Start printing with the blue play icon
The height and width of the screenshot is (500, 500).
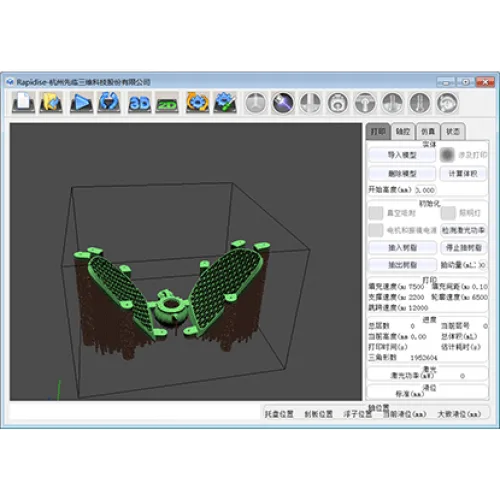(81, 102)
